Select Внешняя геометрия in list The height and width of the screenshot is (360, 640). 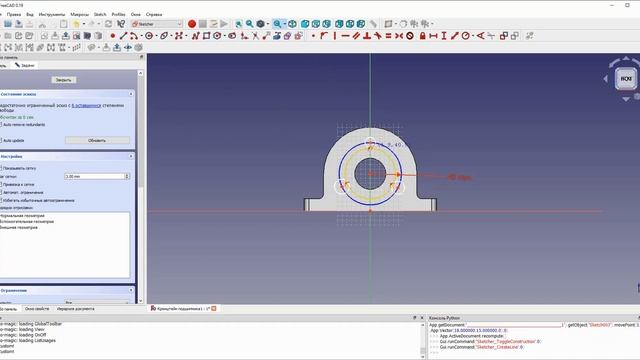[x=19, y=227]
